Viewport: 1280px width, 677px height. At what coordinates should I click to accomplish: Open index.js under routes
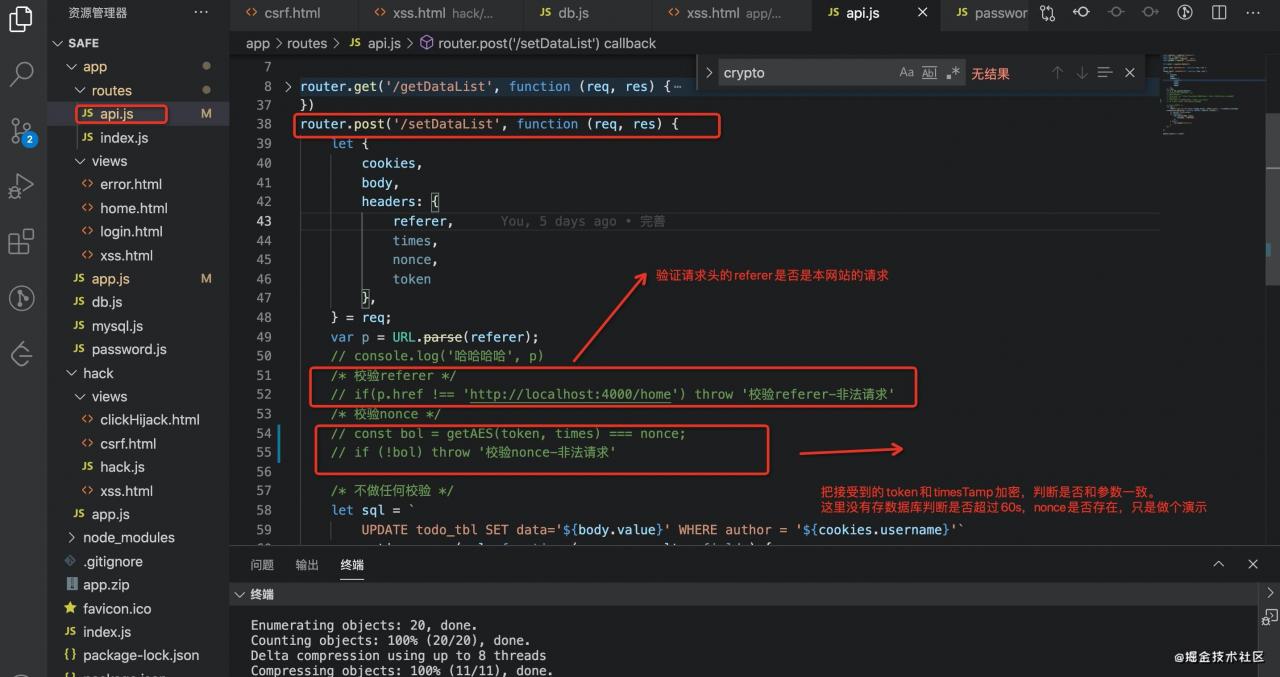[x=124, y=138]
